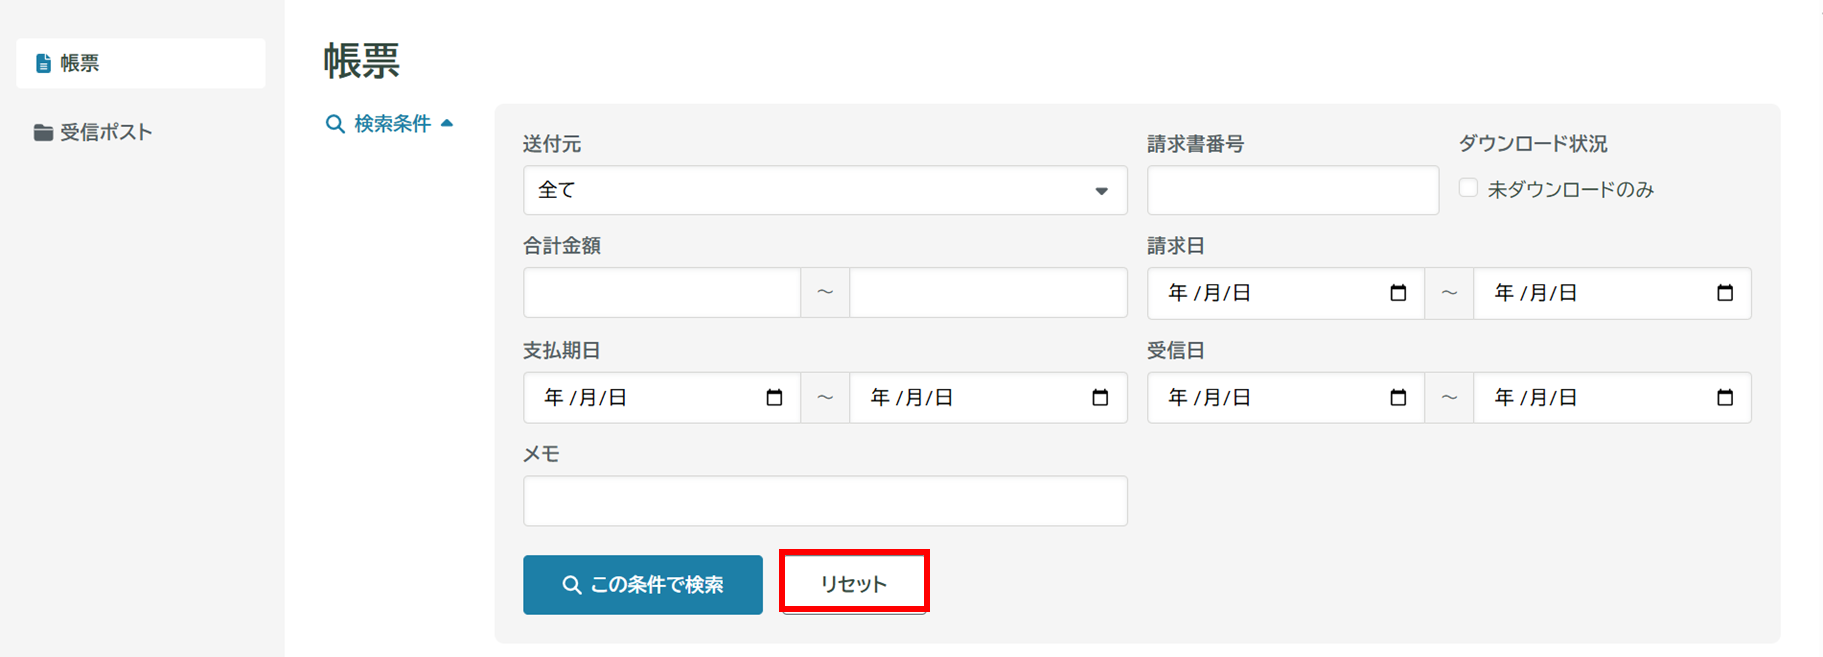
Task: Focus the 請求書番号 input field
Action: pos(1292,190)
